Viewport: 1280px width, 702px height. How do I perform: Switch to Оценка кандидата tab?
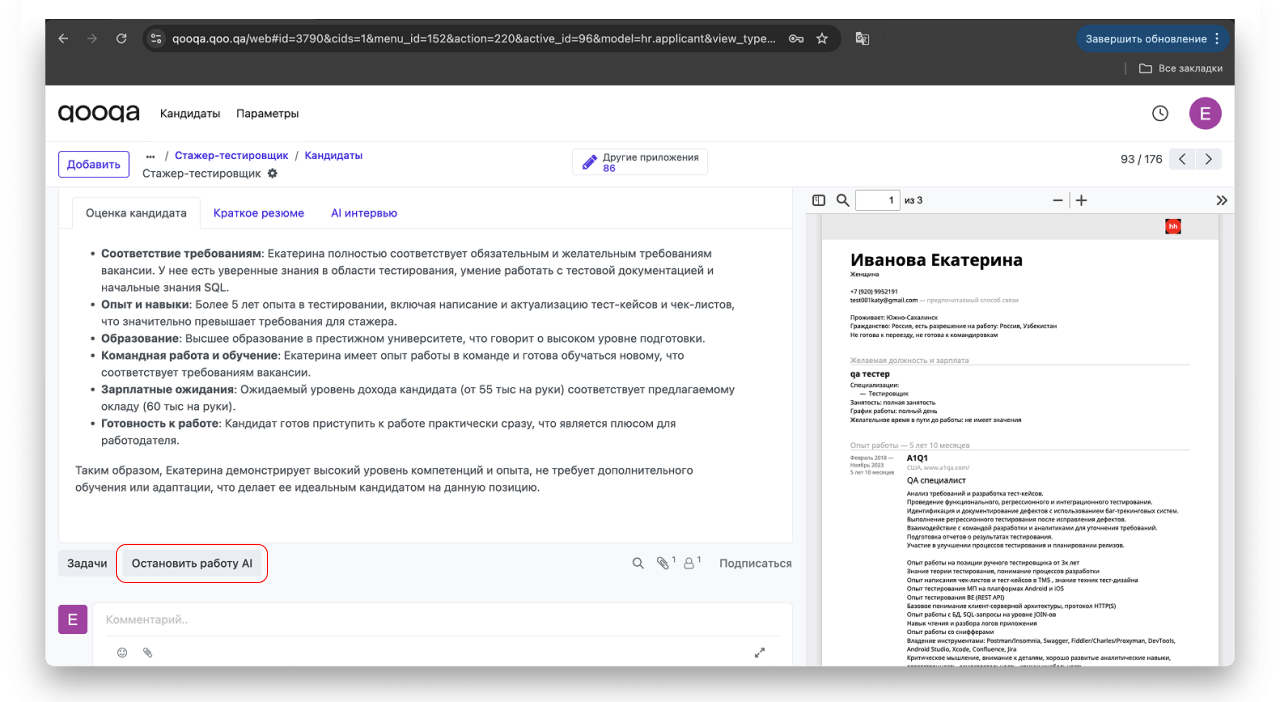(136, 213)
